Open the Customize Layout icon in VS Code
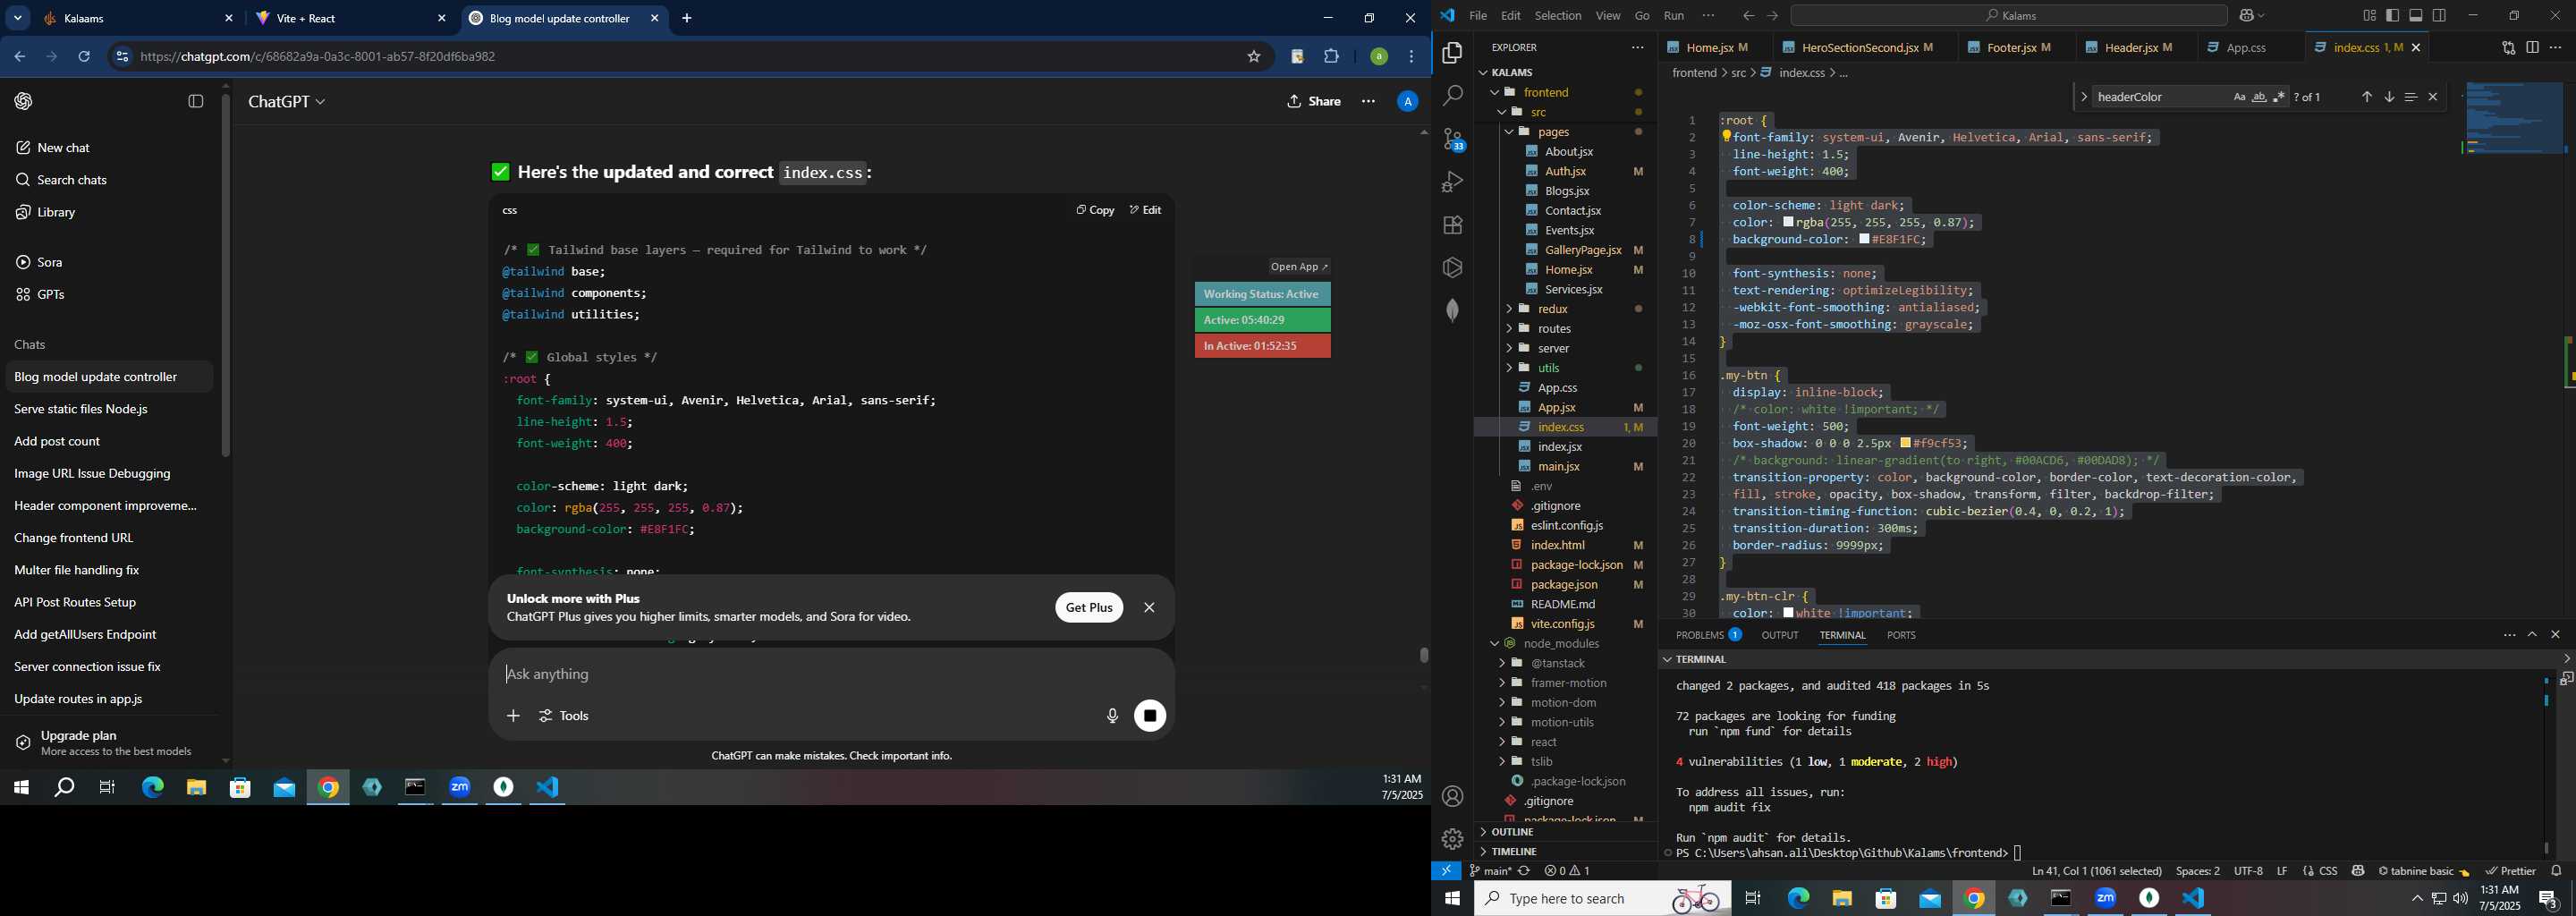The width and height of the screenshot is (2576, 916). click(x=2369, y=16)
